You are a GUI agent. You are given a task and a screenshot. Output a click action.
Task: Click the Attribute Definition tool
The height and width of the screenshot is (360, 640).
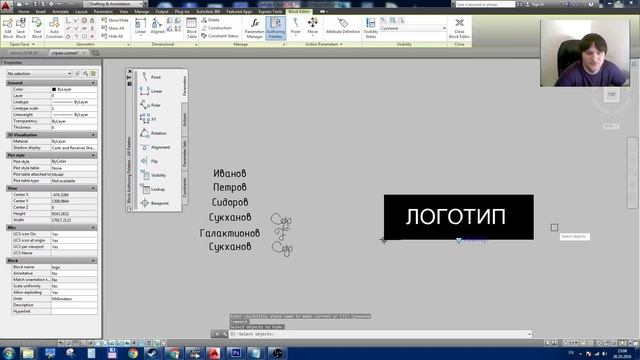(343, 26)
